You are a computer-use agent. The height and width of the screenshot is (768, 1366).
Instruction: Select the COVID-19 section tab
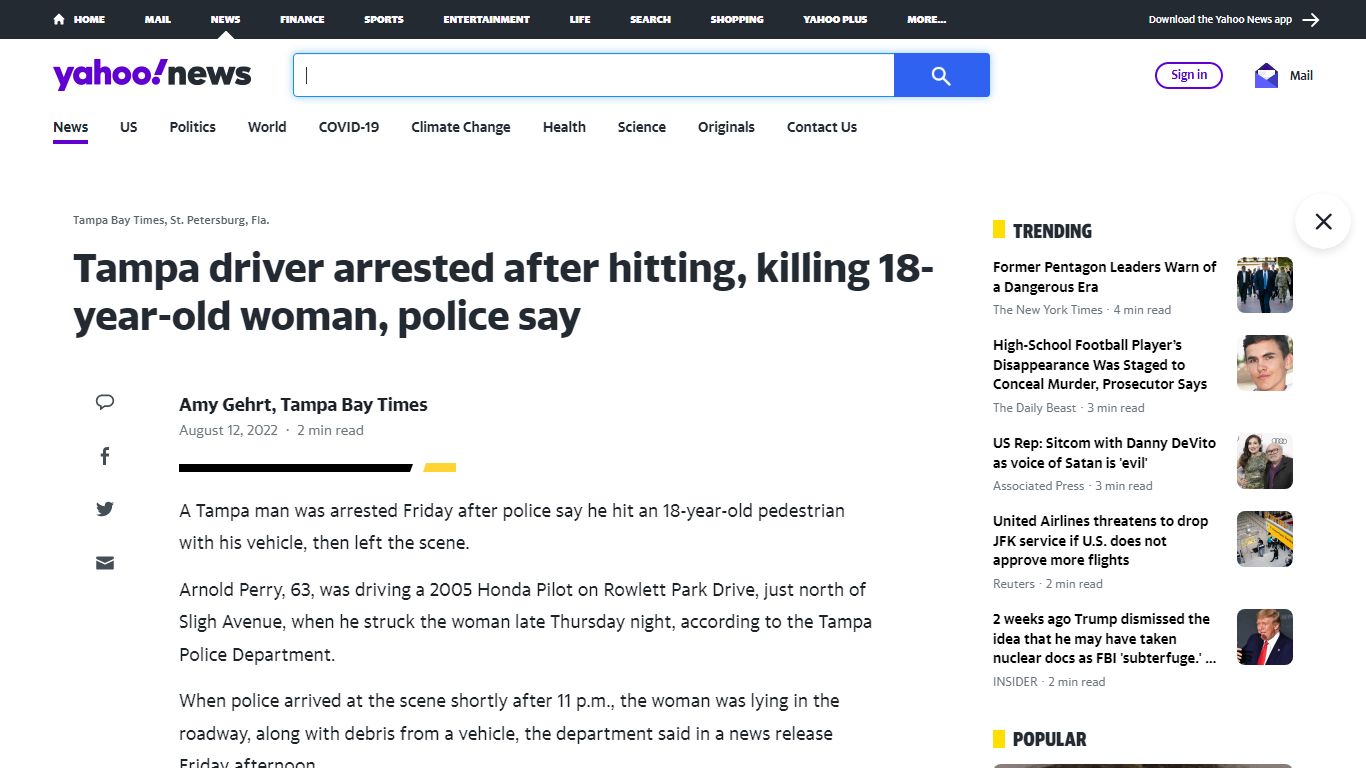[349, 127]
